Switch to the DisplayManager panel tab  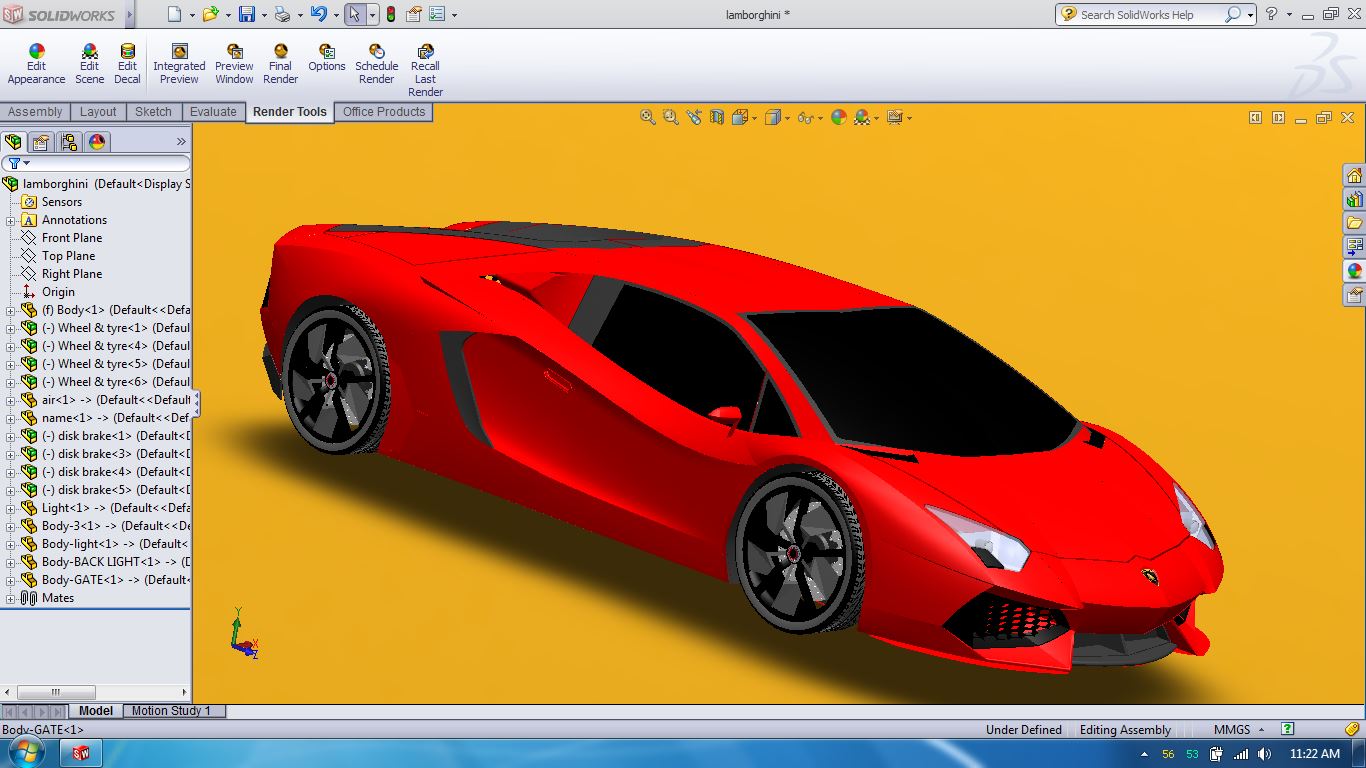tap(97, 142)
